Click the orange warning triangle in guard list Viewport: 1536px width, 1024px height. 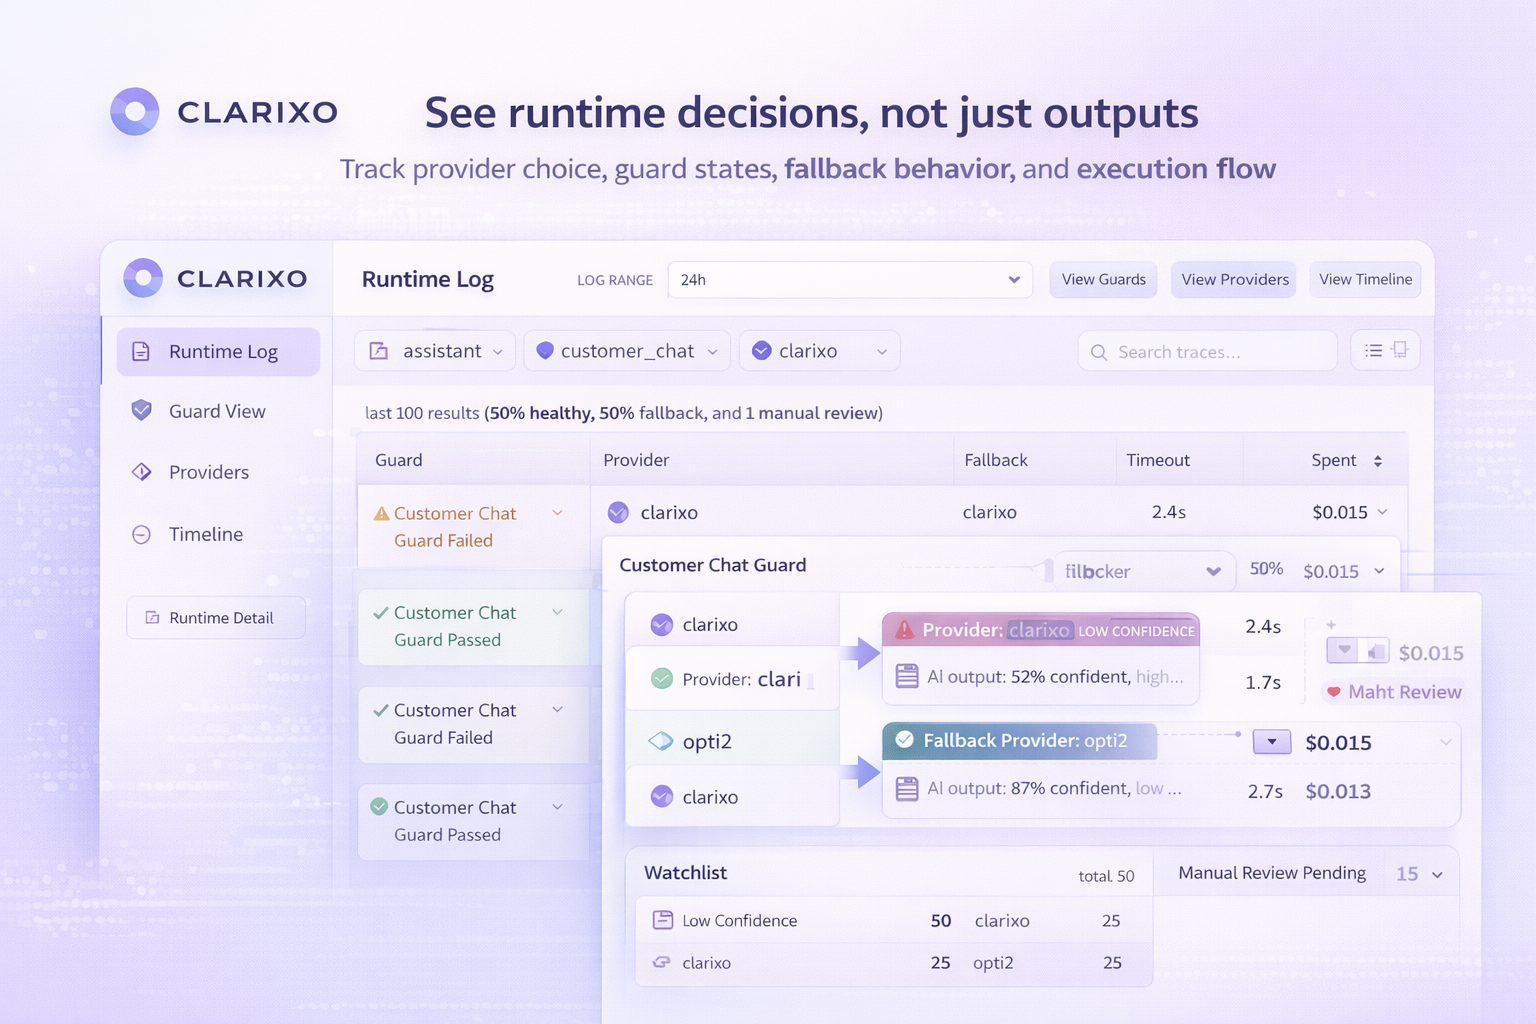click(381, 514)
